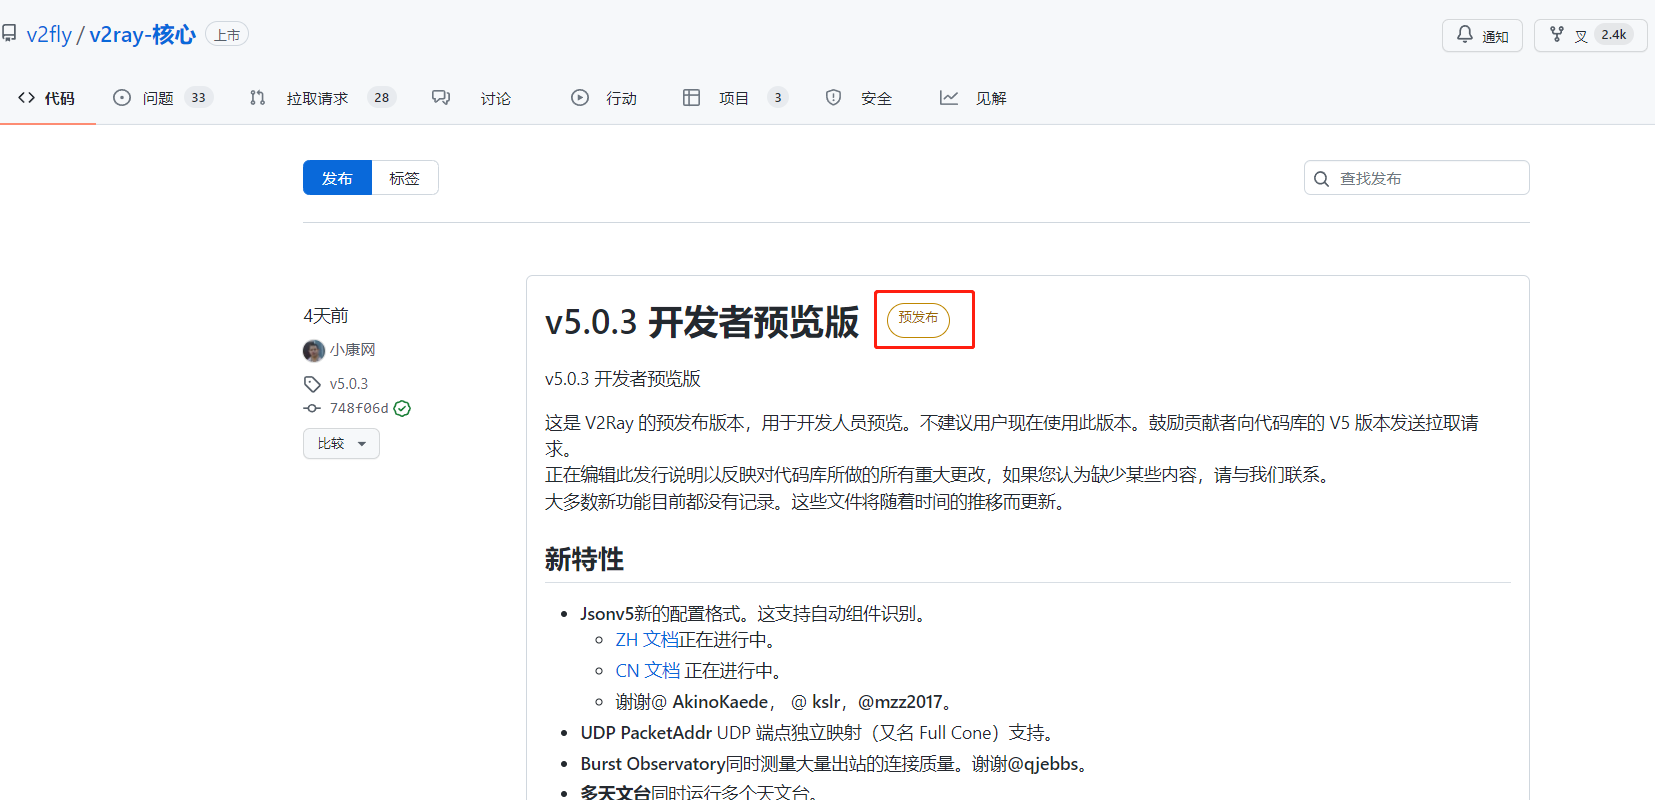Open the 问题 tab
The width and height of the screenshot is (1655, 800).
pyautogui.click(x=163, y=98)
